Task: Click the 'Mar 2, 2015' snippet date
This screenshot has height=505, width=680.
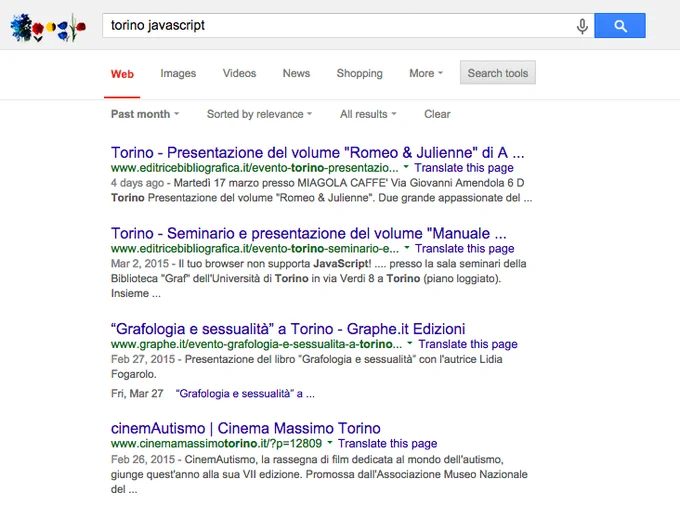Action: (140, 264)
